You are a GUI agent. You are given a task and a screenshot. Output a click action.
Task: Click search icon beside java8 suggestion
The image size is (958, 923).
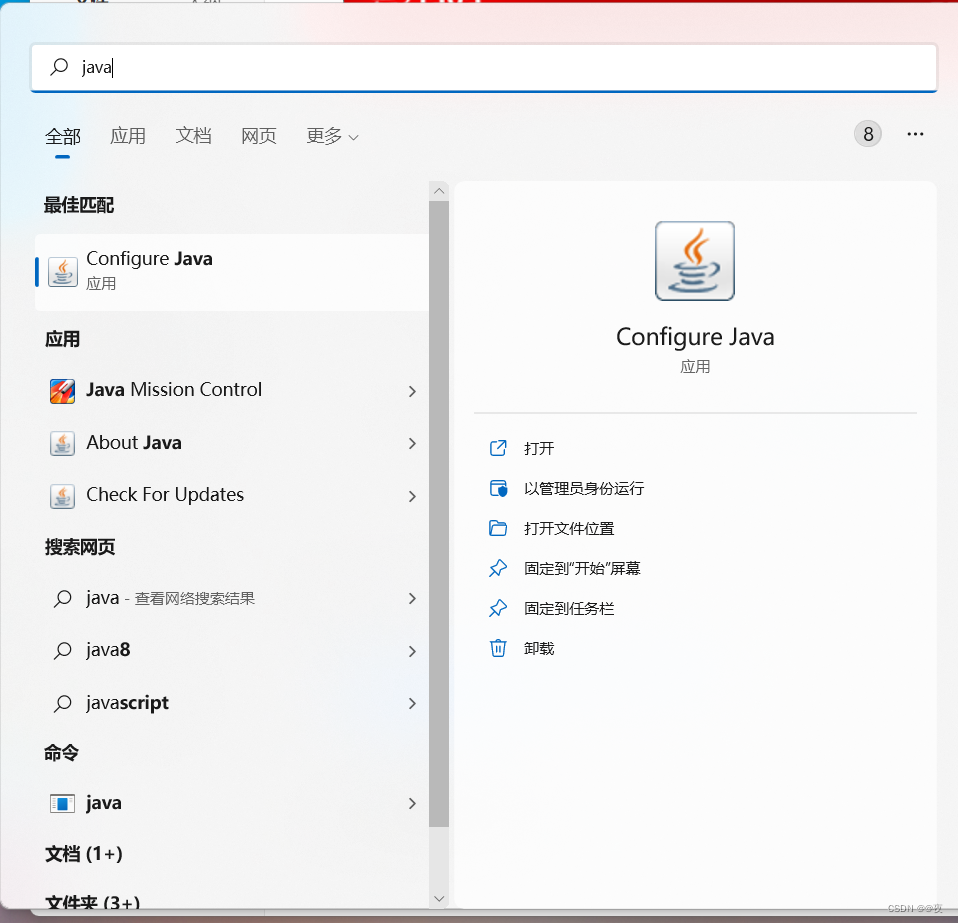(62, 651)
